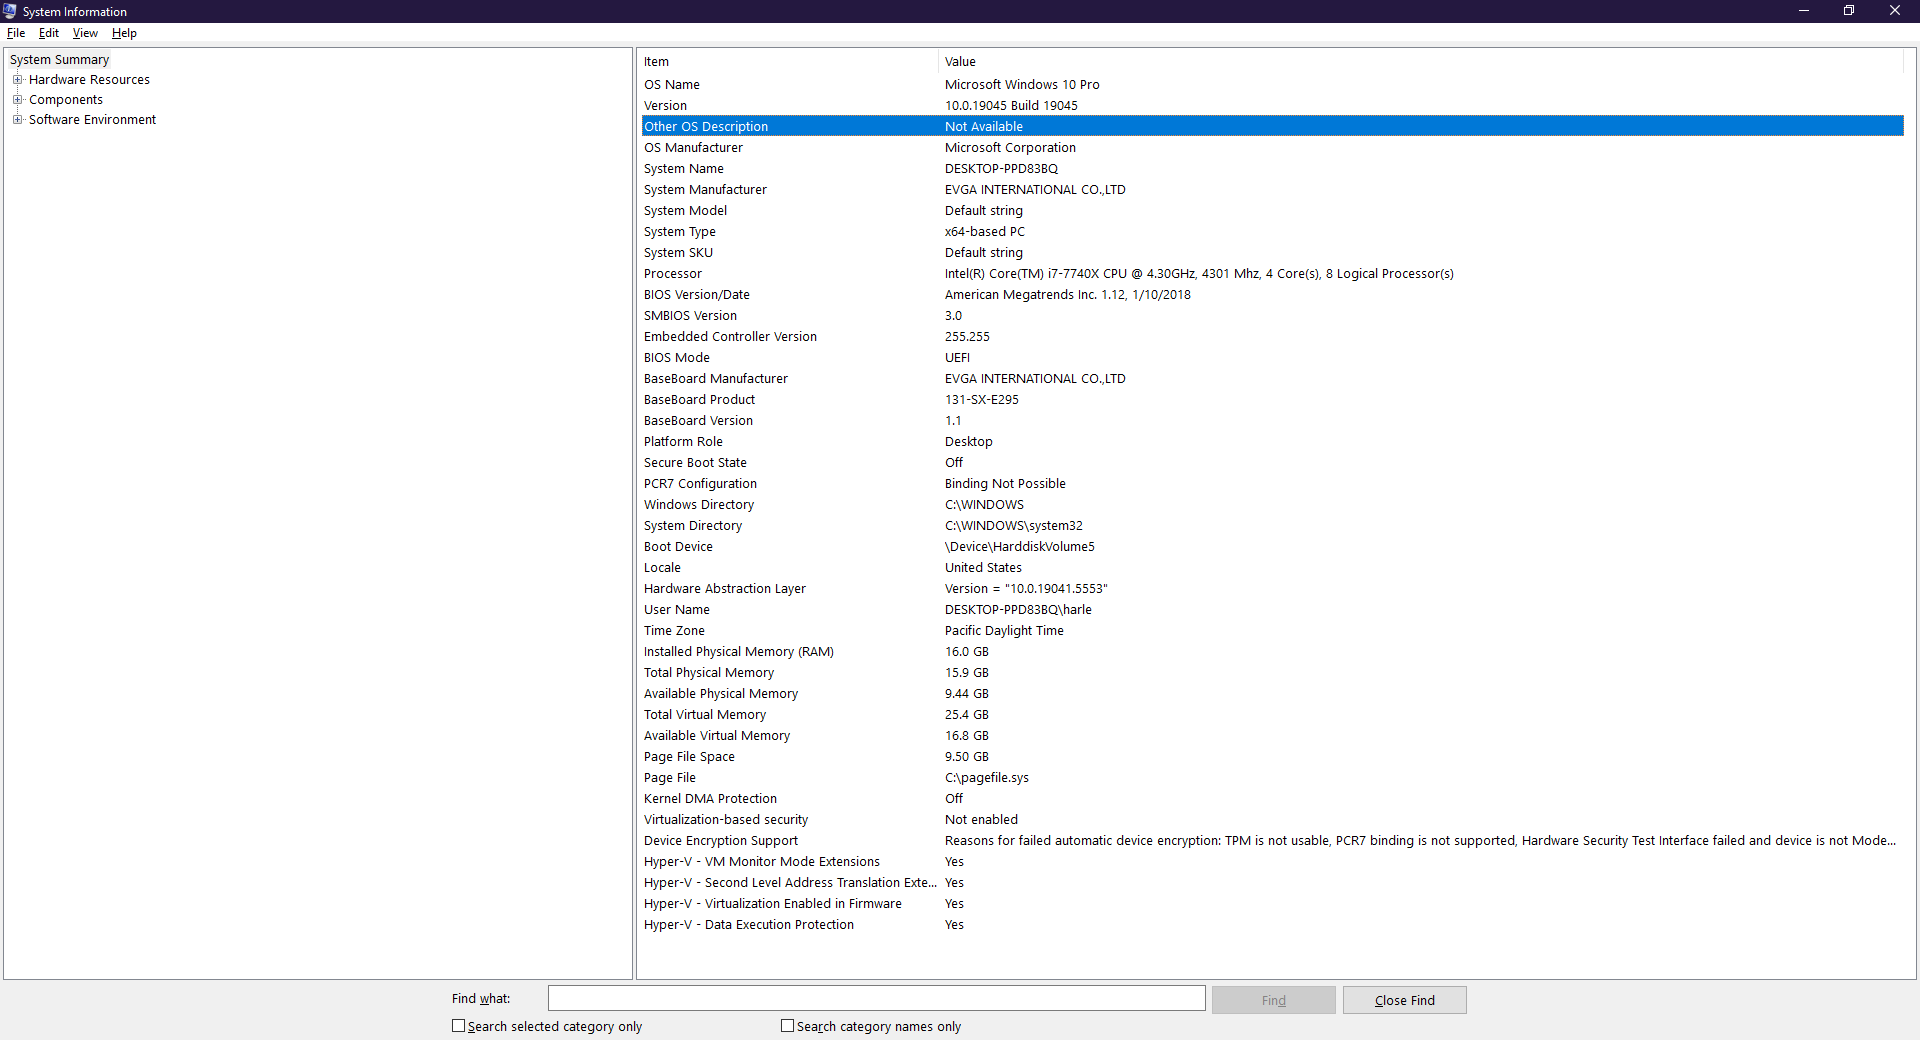
Task: Click the value 131-SX-E295
Action: tap(982, 400)
